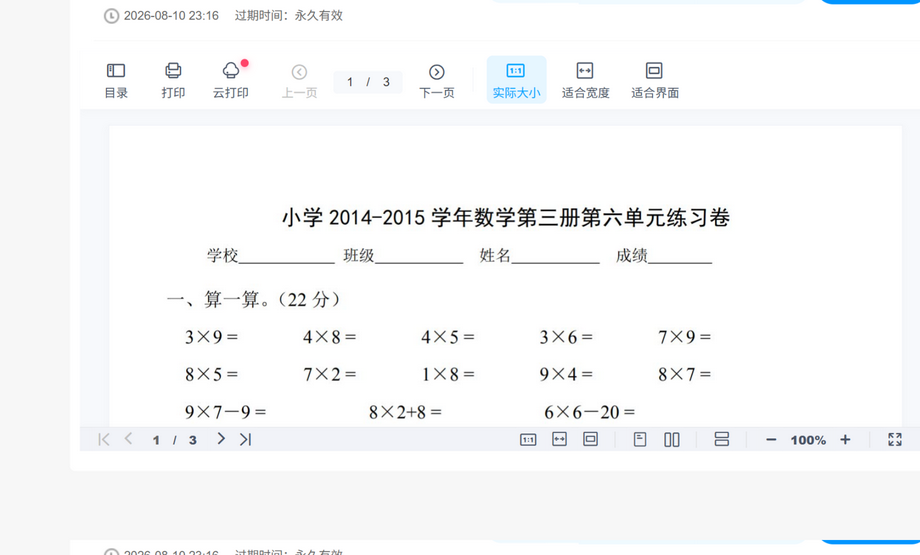
Task: Click bottom bar fit width icon
Action: [560, 439]
